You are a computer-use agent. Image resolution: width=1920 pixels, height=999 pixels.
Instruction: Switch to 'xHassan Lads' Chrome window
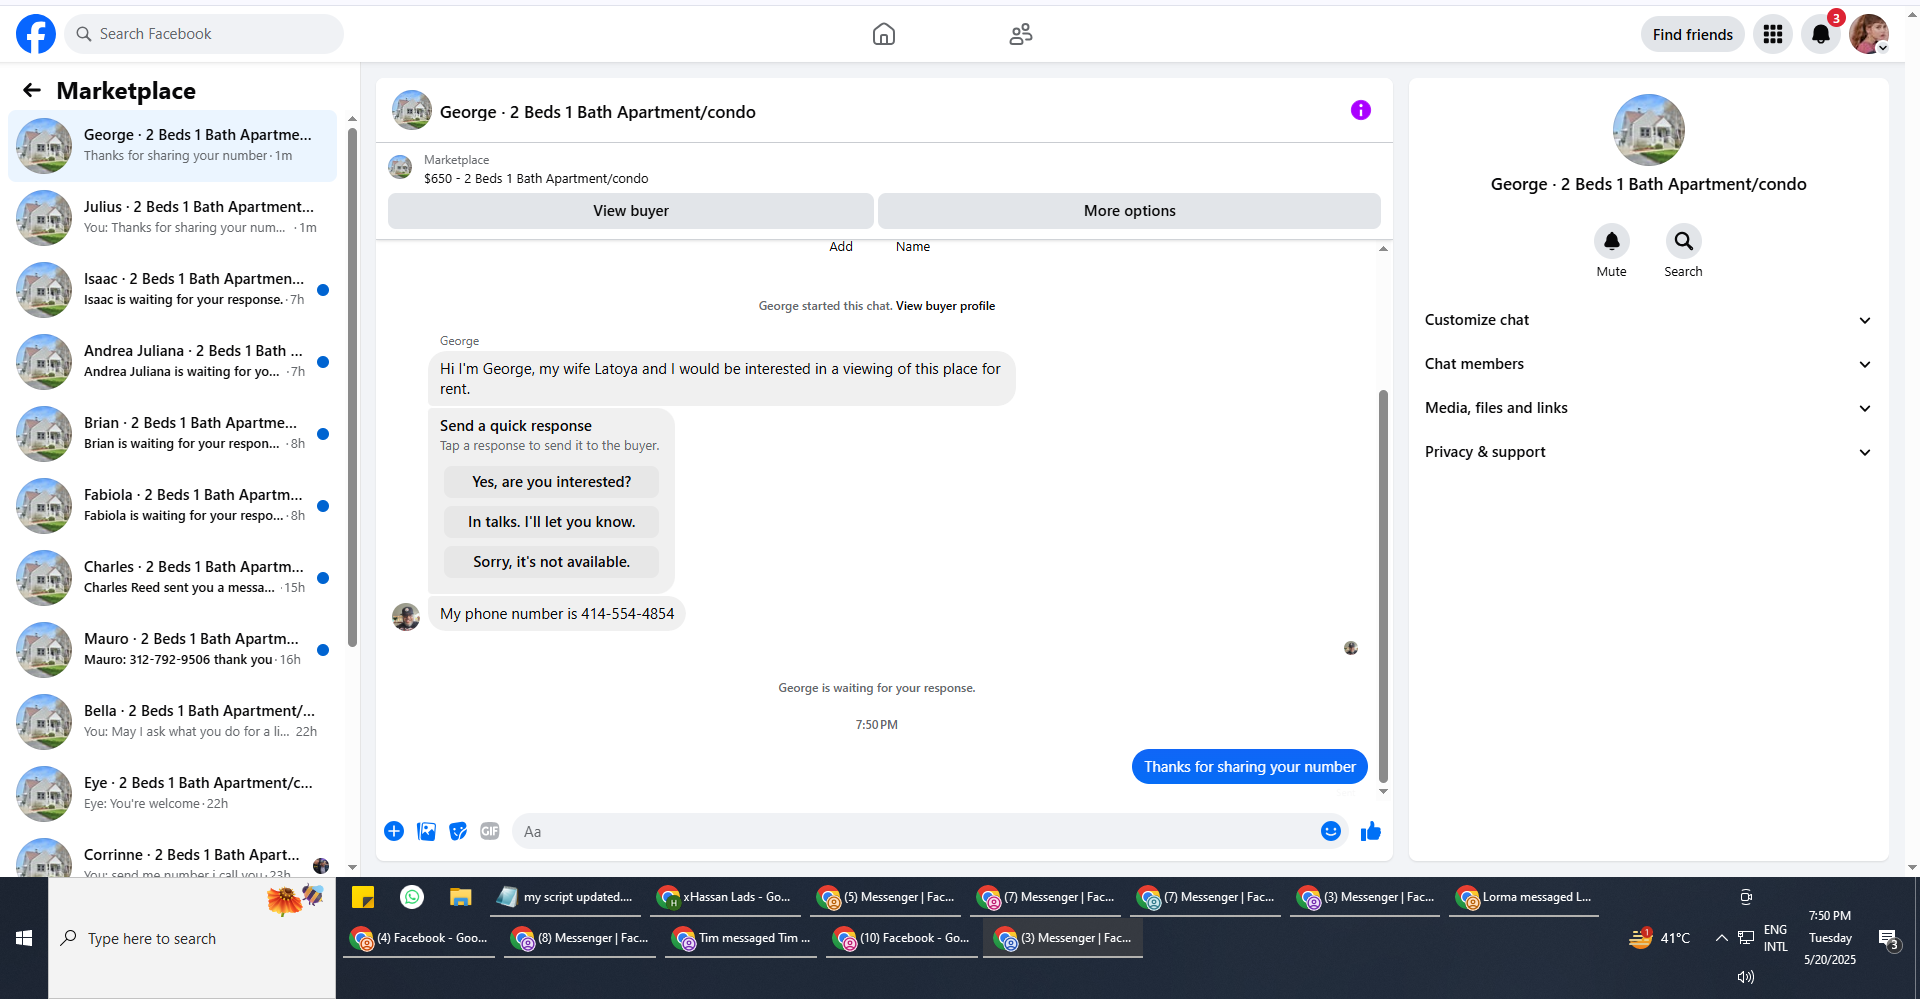(x=725, y=897)
